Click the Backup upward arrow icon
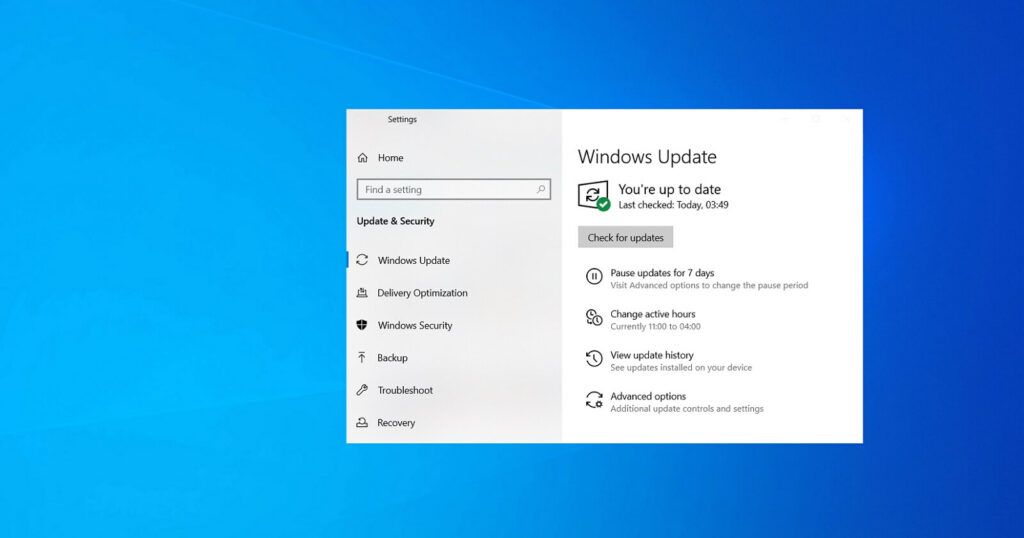 point(362,358)
